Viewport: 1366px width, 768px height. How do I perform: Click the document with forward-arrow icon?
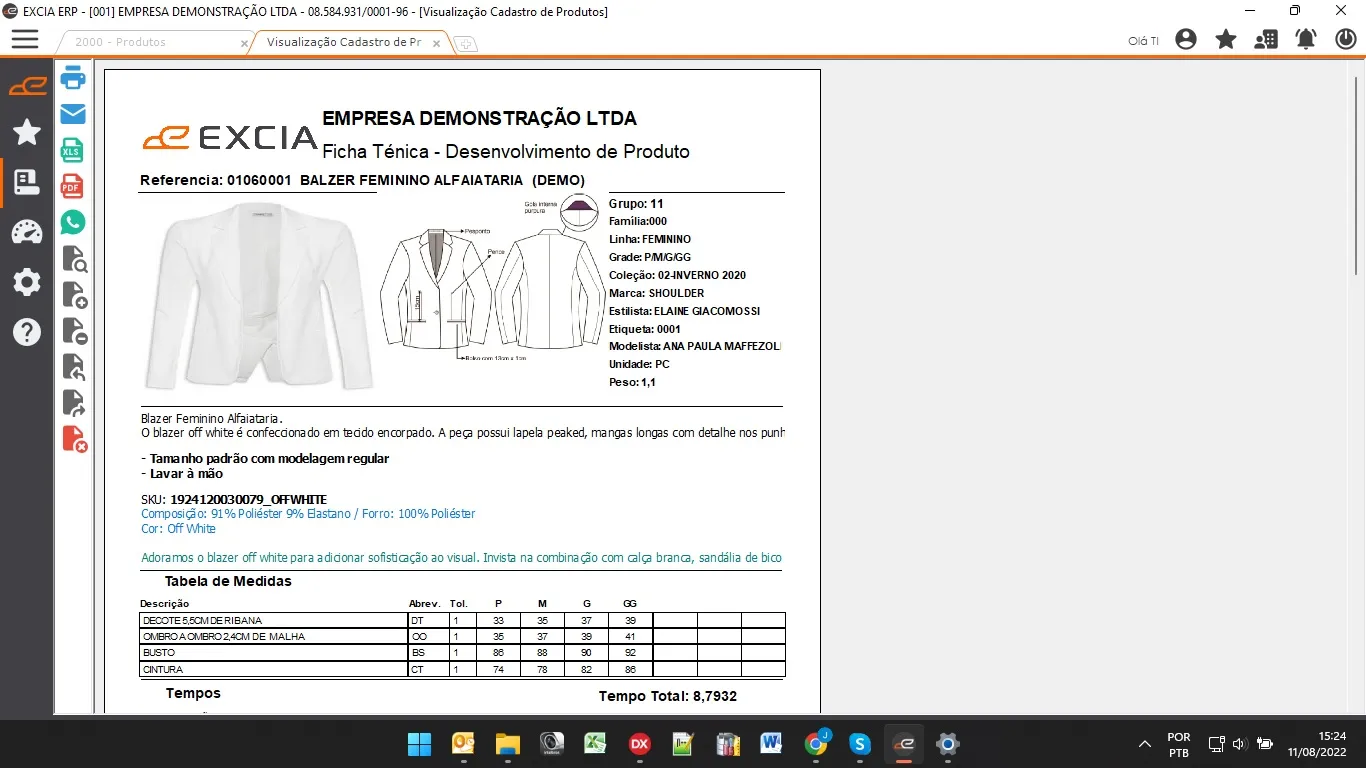[x=74, y=403]
